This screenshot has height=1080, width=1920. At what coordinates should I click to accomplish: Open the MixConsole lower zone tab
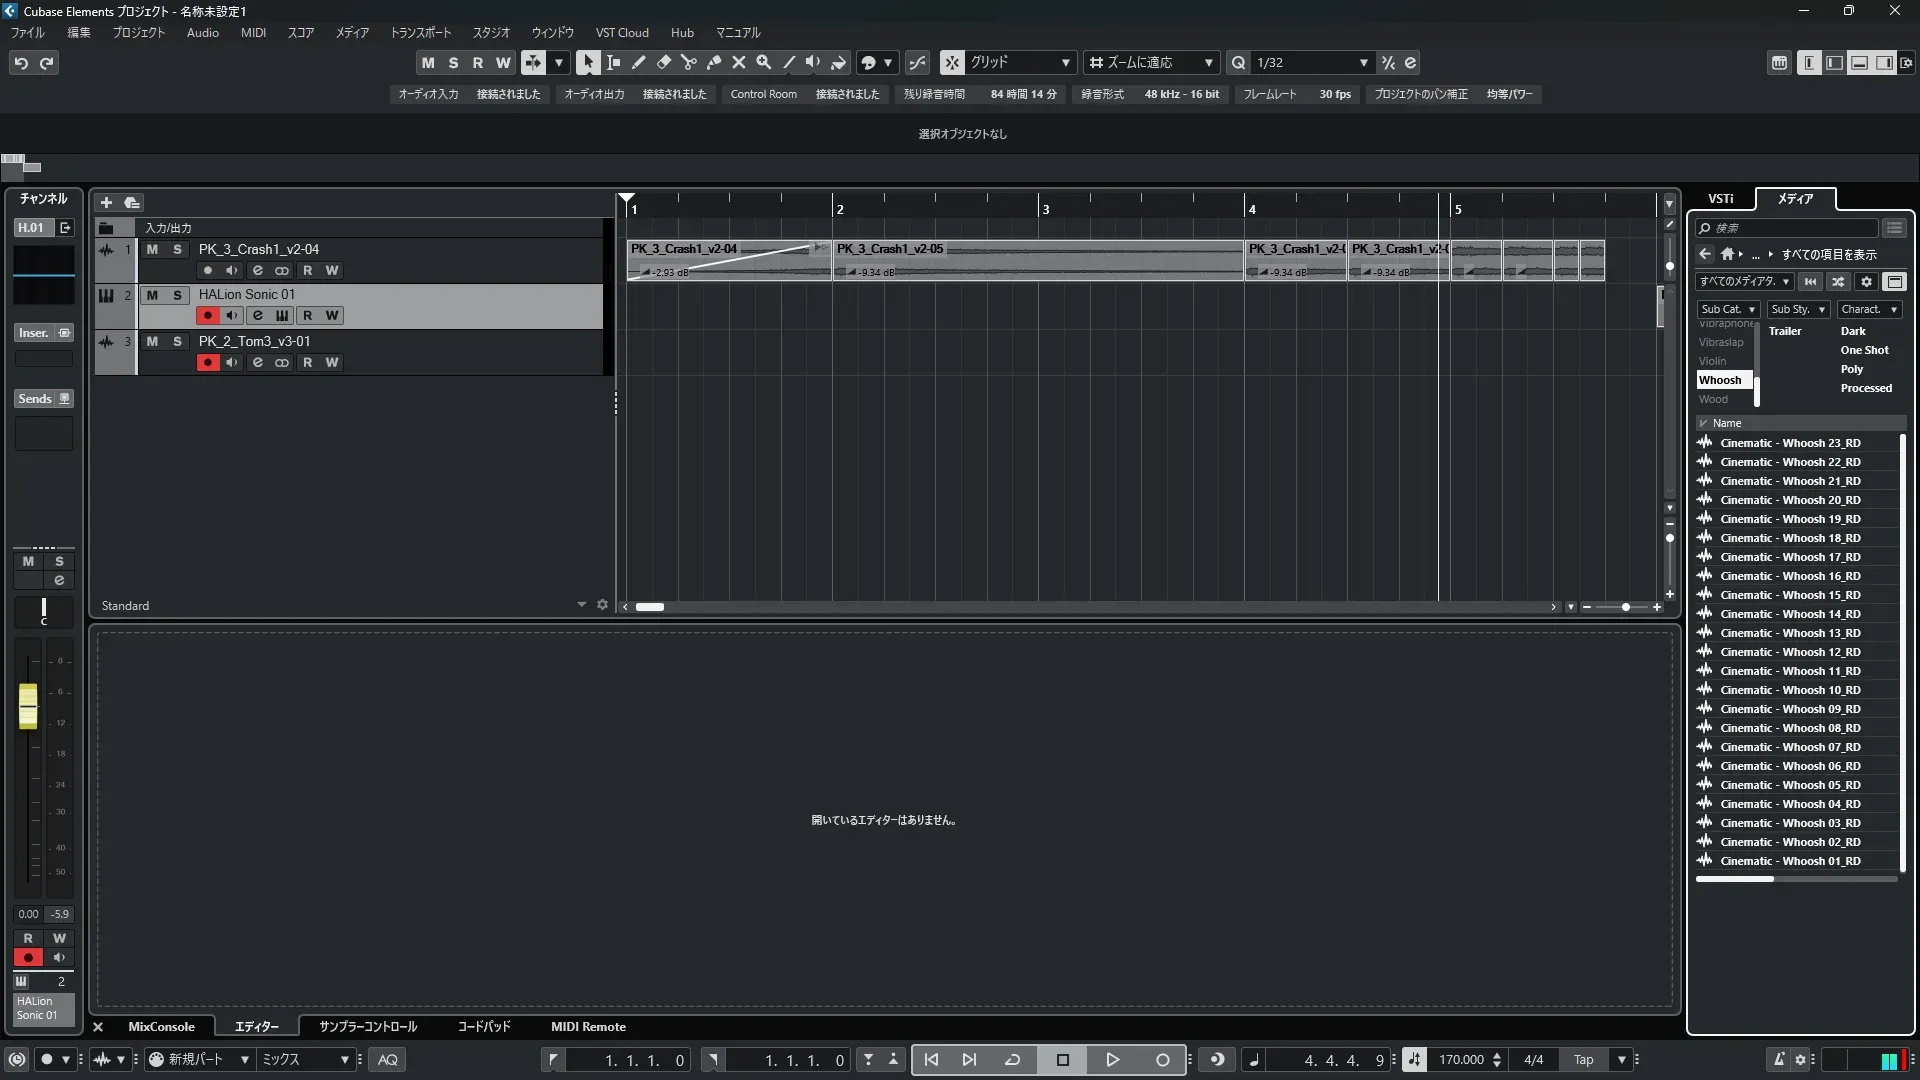tap(161, 1026)
